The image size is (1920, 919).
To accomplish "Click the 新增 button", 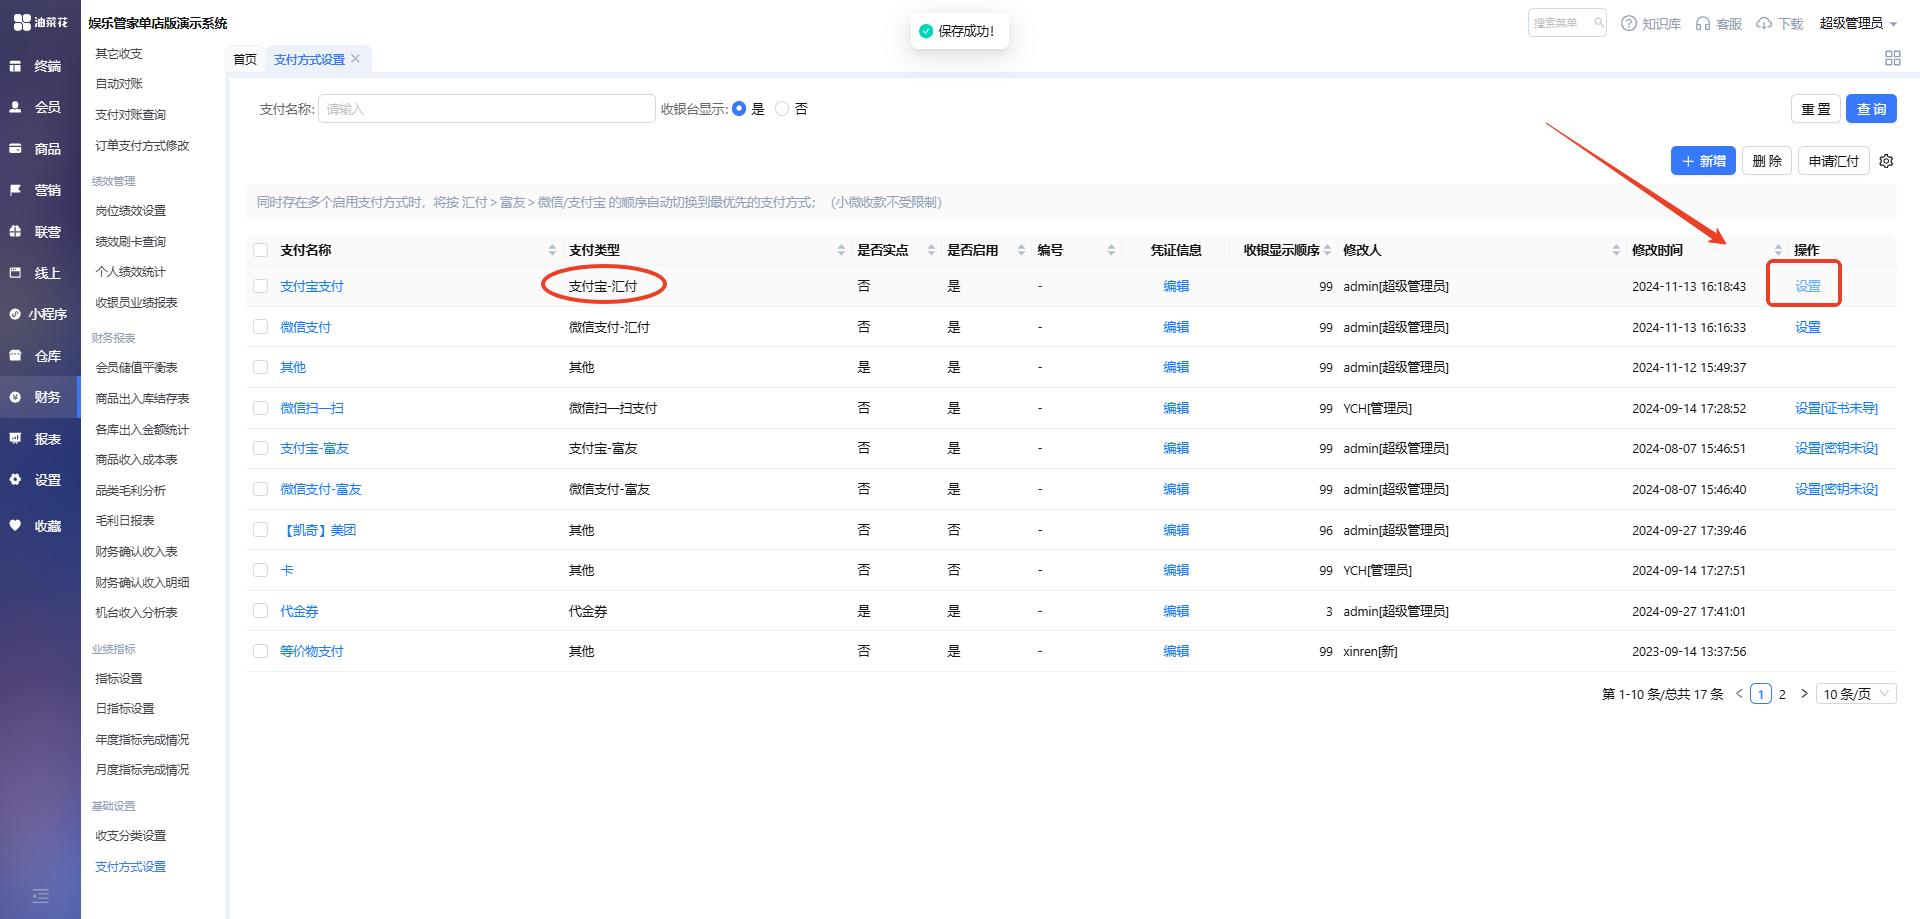I will point(1703,161).
